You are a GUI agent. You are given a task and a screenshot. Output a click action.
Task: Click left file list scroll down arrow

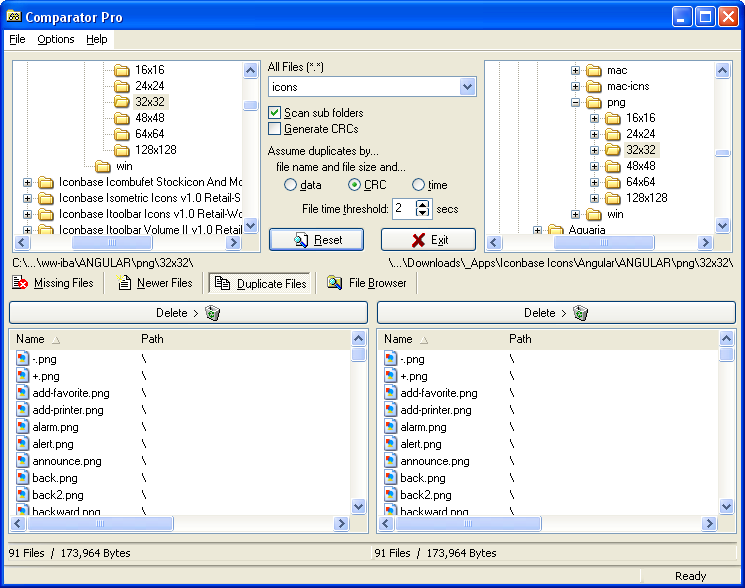pos(358,507)
